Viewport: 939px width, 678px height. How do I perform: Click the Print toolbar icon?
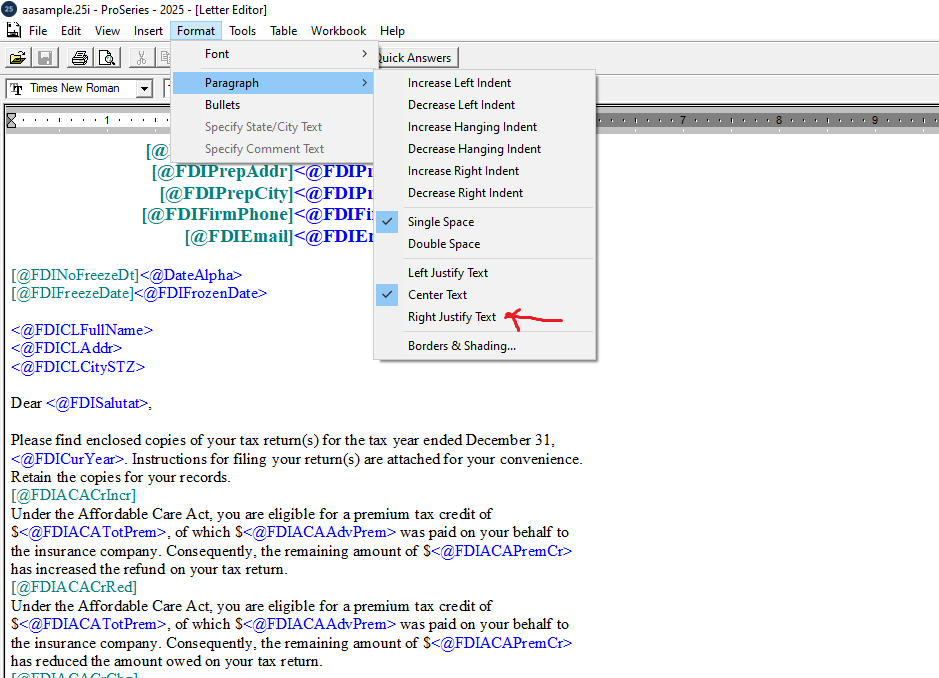(80, 58)
